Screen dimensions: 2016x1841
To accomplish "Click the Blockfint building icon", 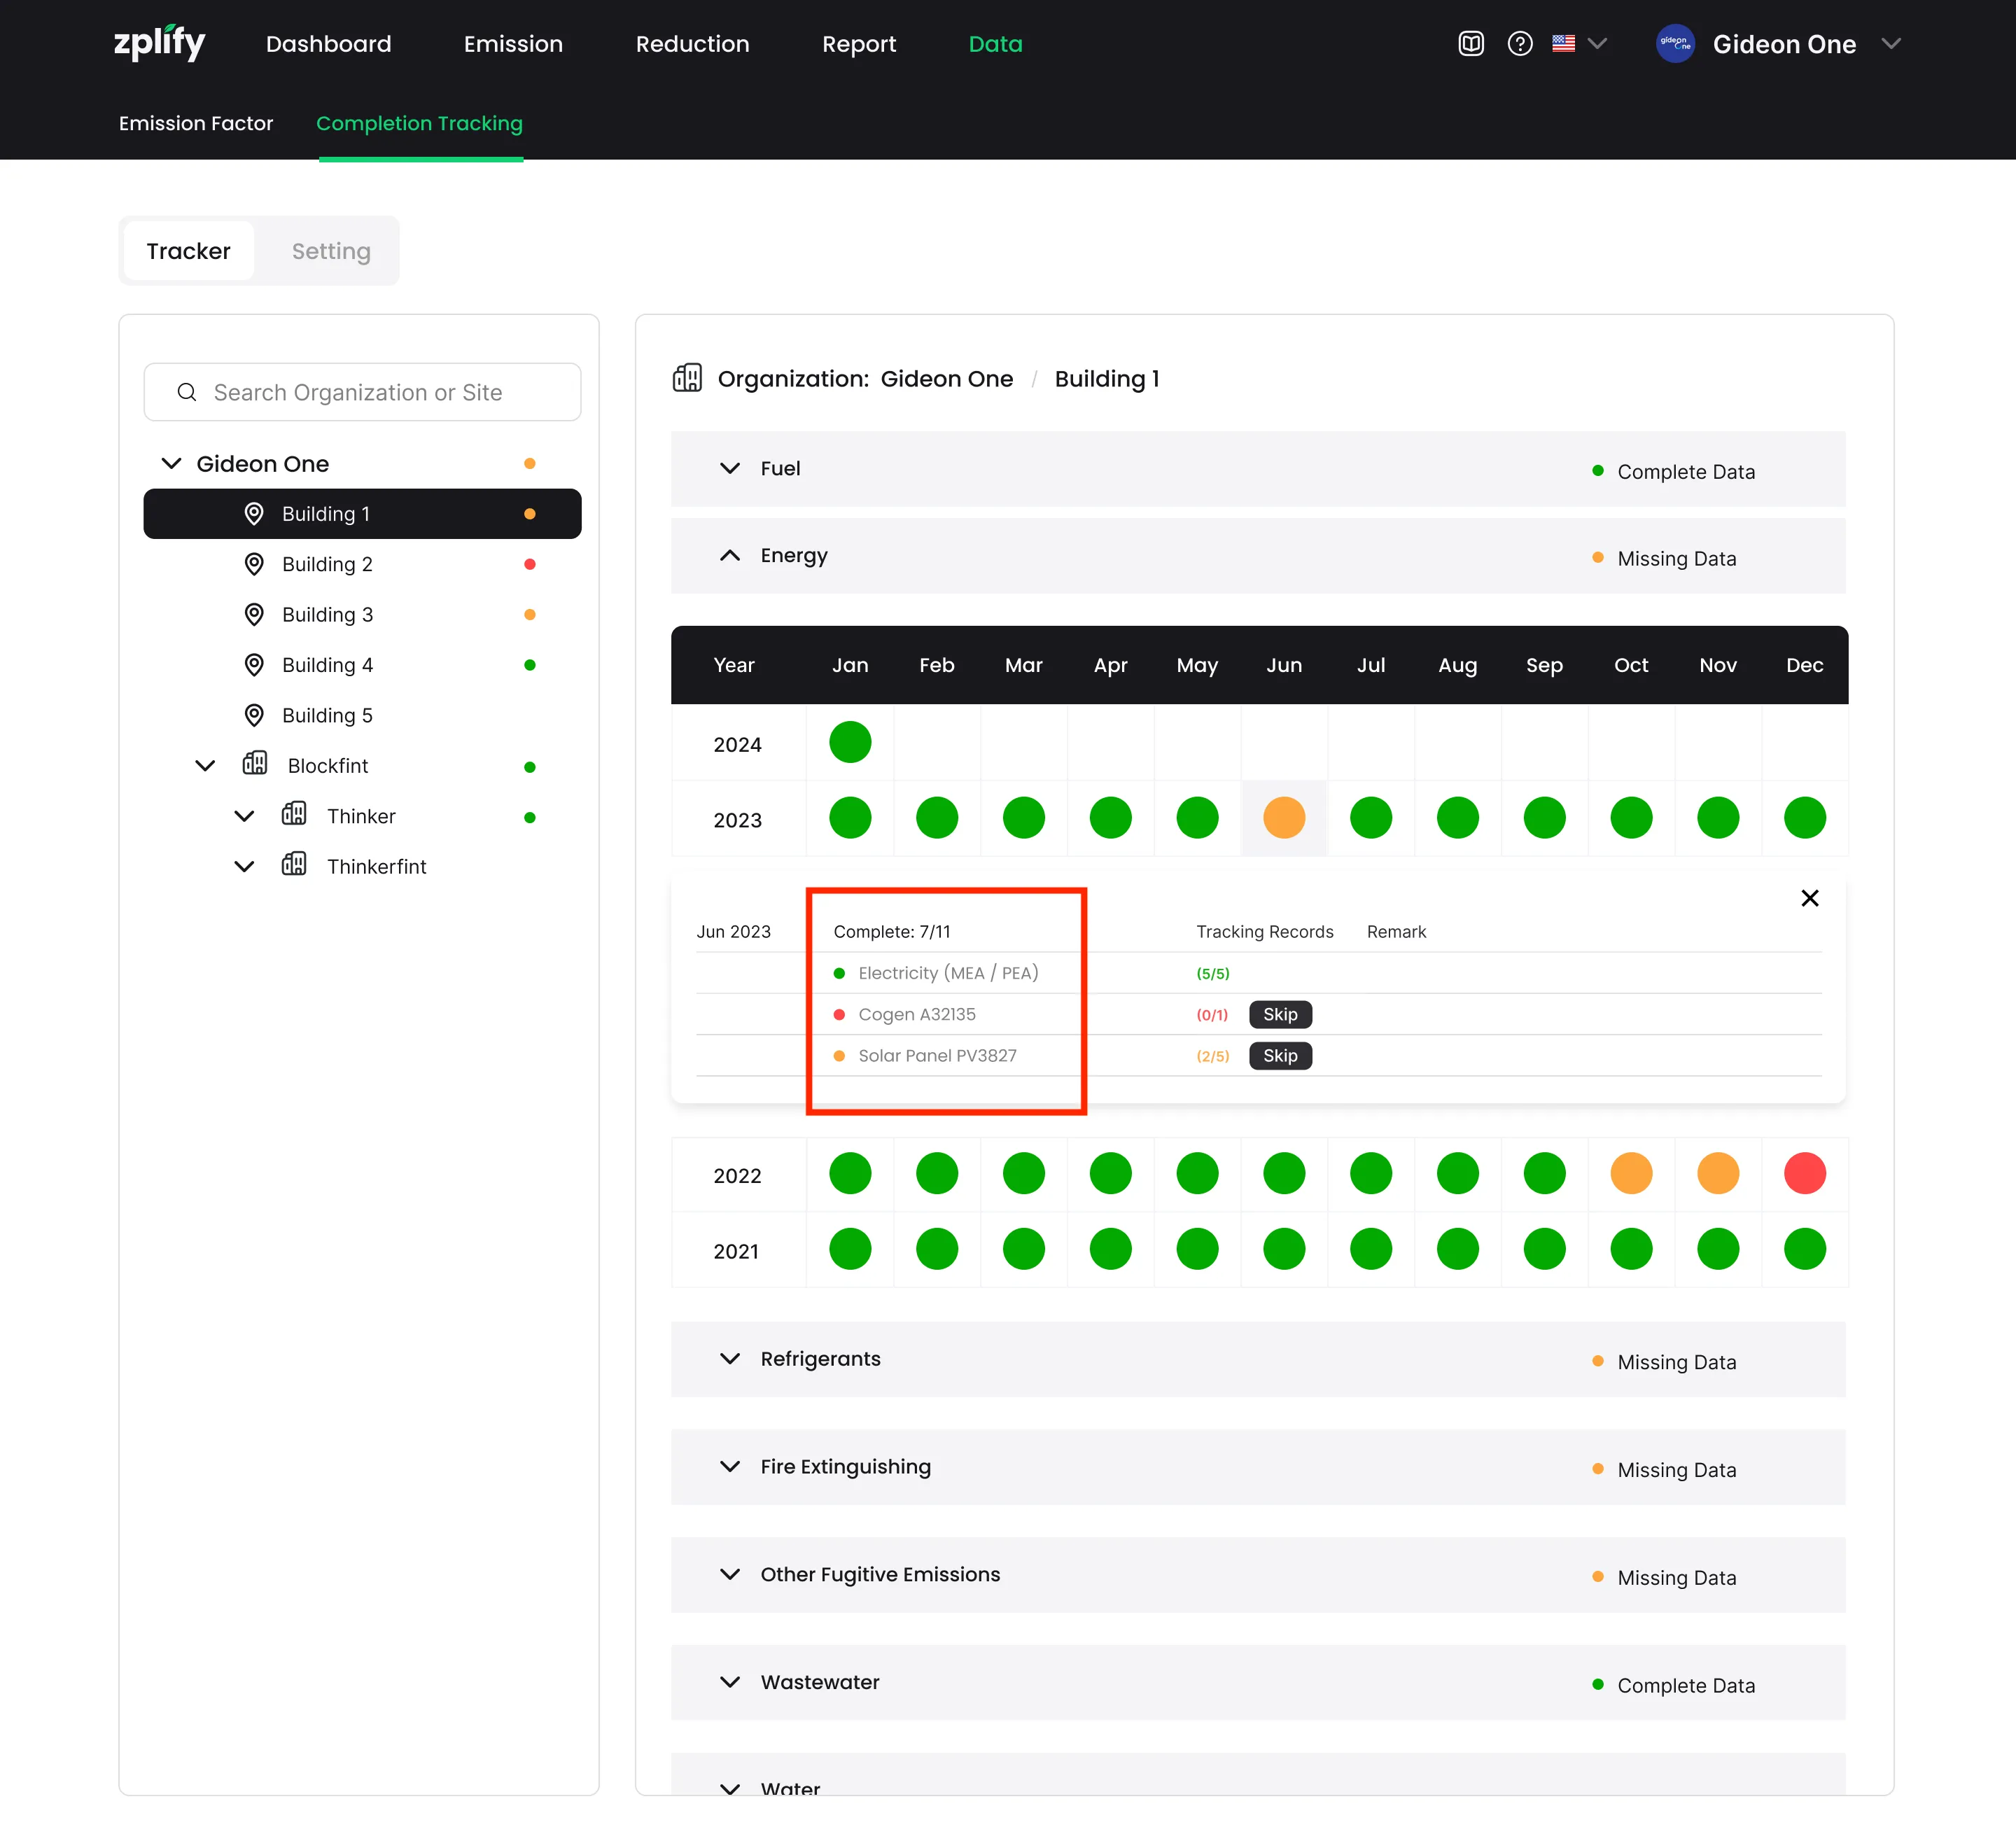I will [x=255, y=764].
